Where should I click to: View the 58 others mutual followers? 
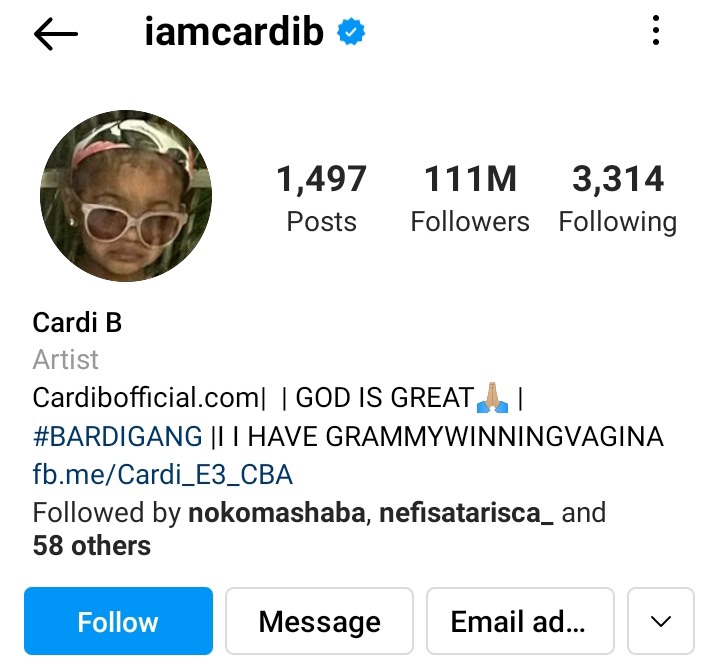[x=92, y=546]
